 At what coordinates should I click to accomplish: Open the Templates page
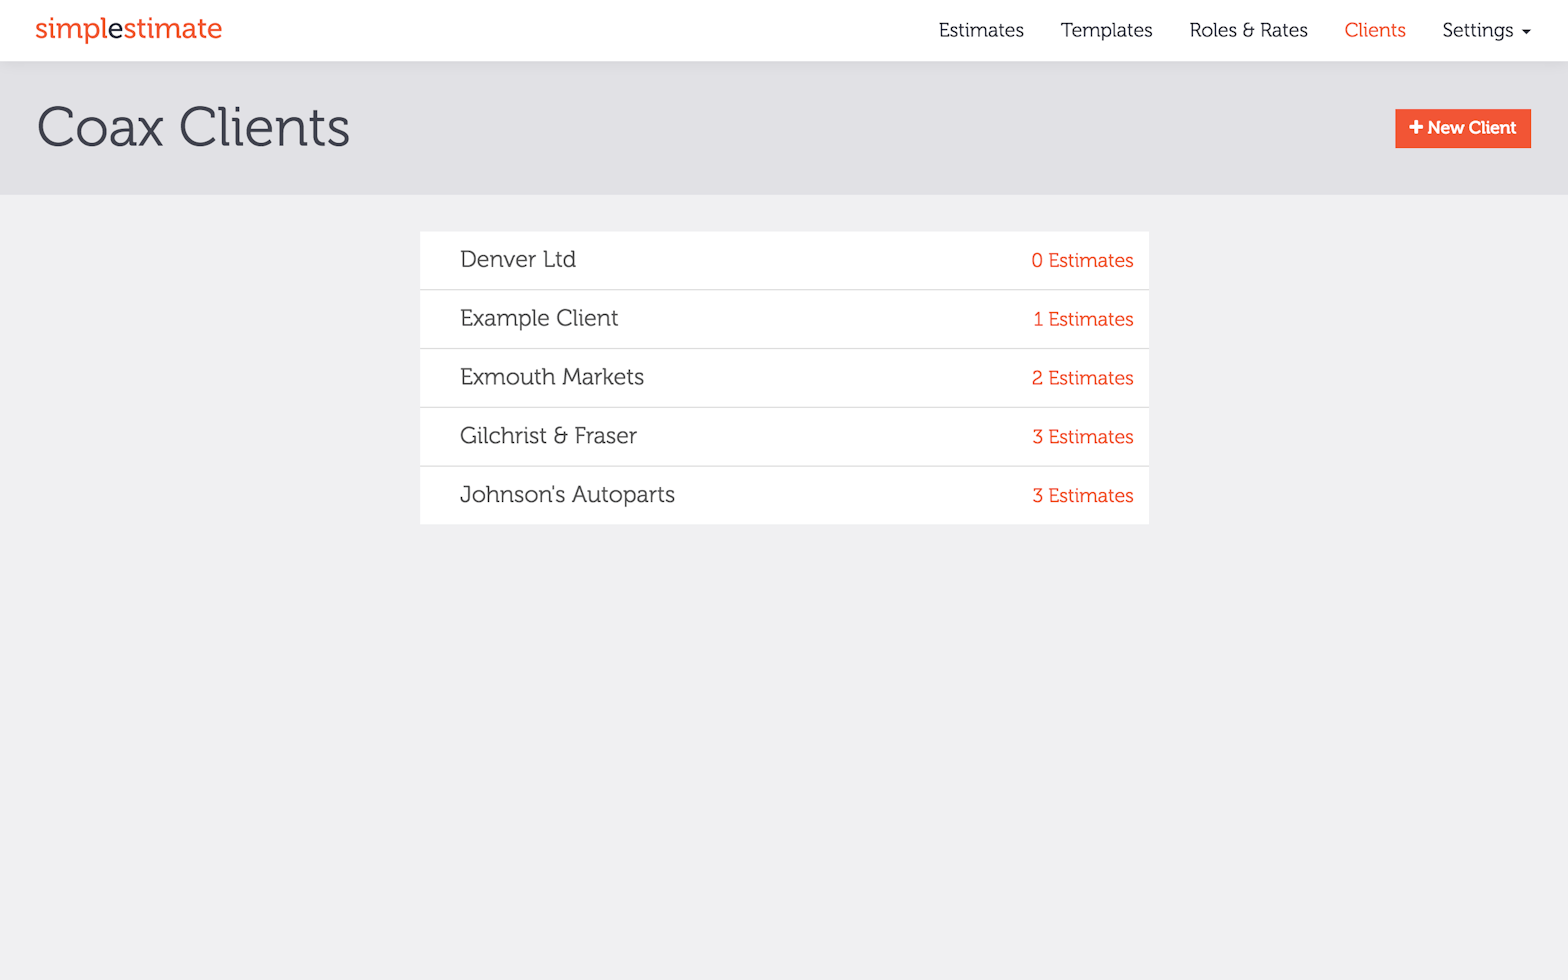[x=1106, y=30]
